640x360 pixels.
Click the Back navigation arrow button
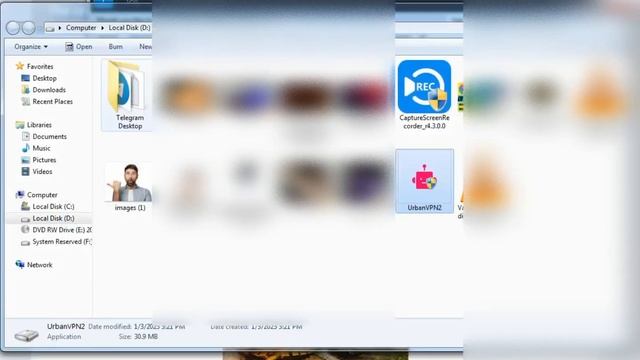(x=13, y=28)
